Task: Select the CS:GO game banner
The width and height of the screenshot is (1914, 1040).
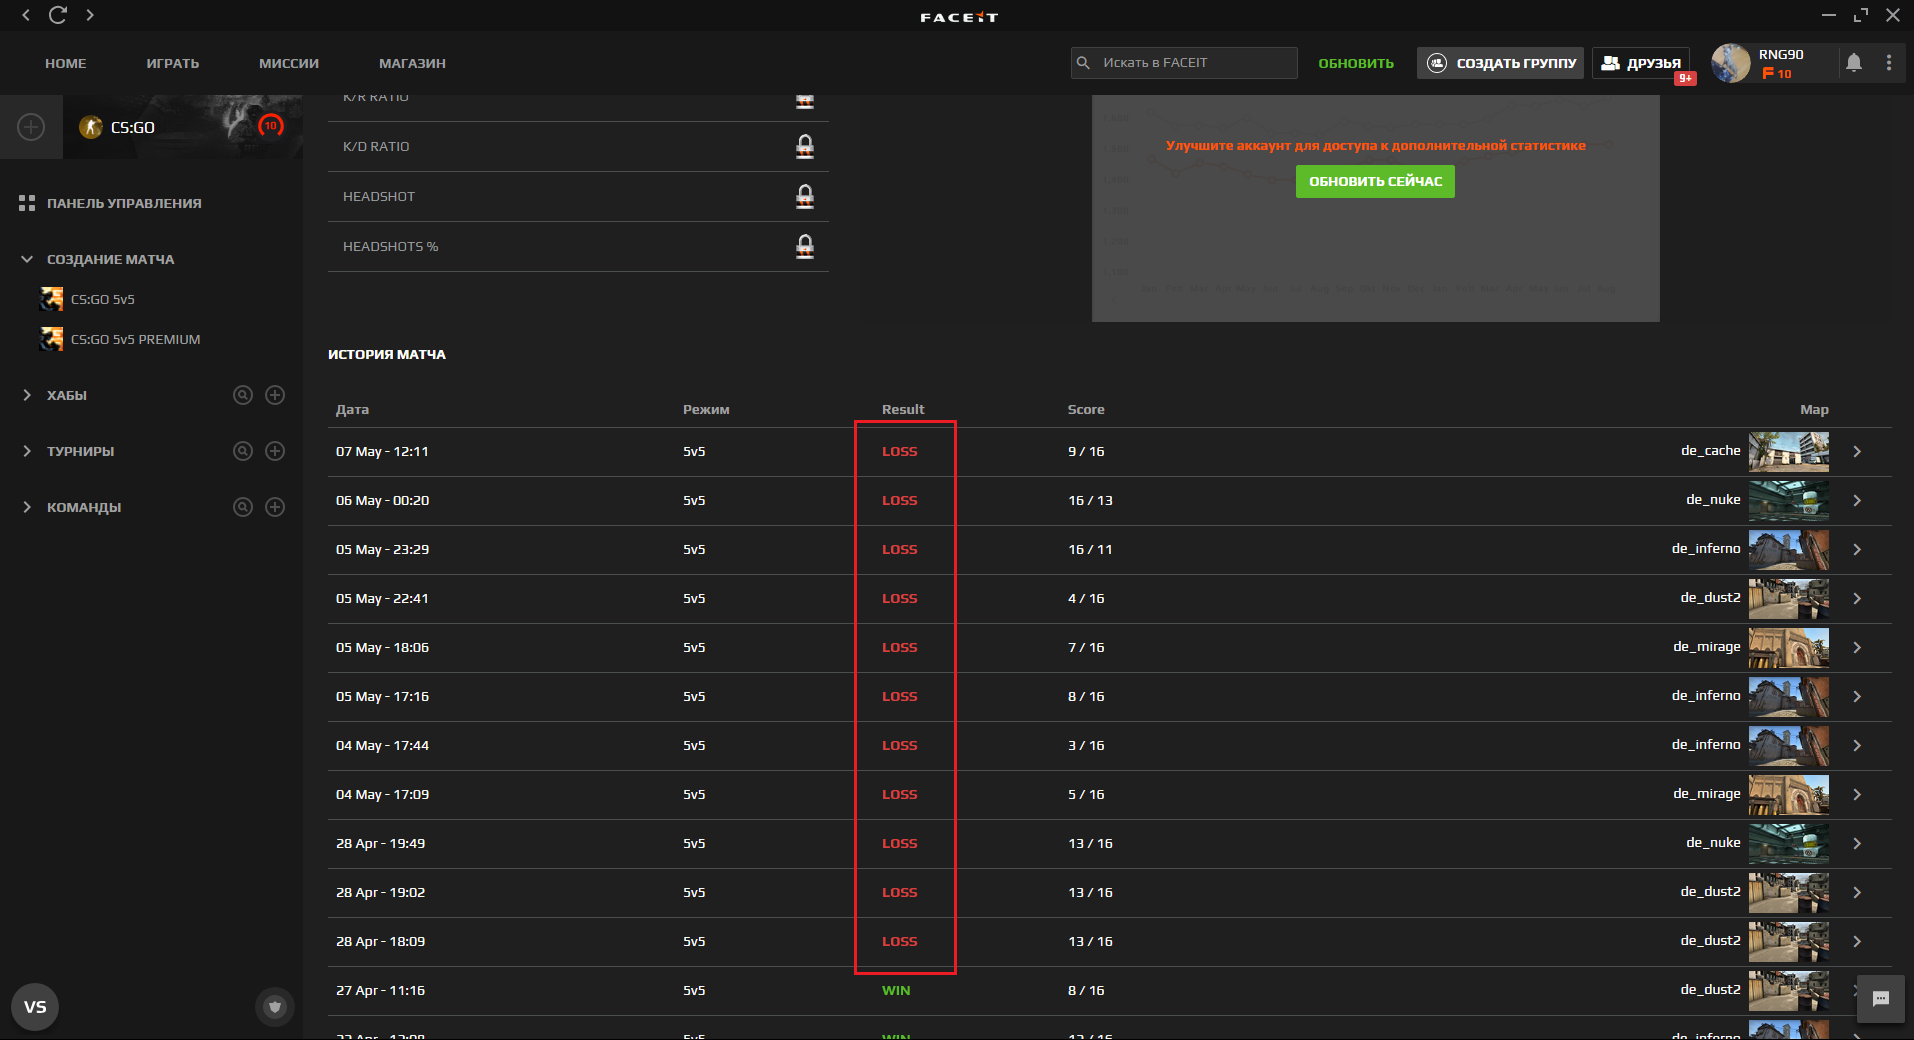Action: [x=183, y=127]
